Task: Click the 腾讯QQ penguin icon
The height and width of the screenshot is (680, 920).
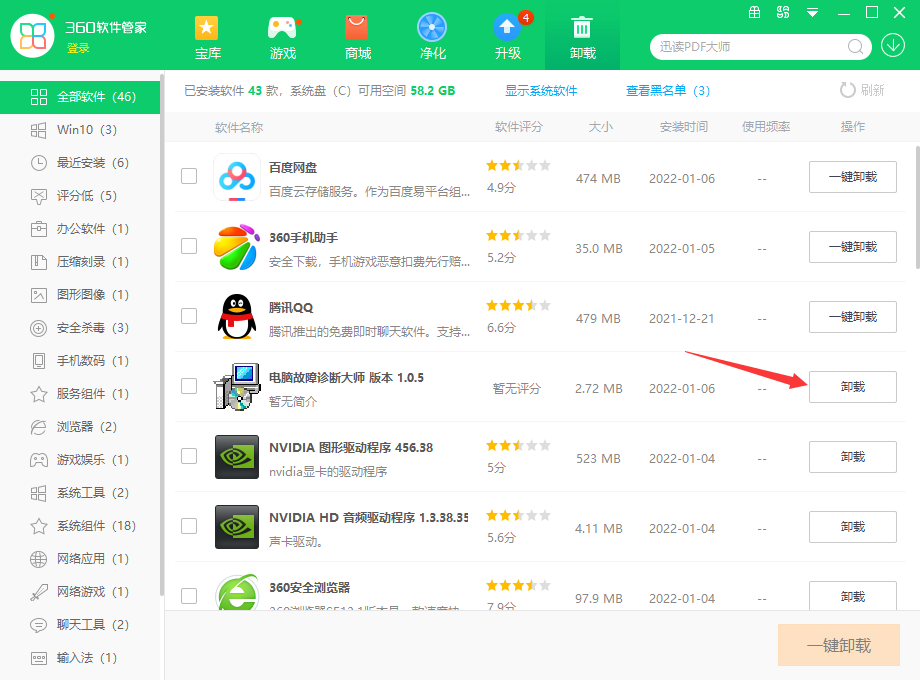Action: (236, 316)
